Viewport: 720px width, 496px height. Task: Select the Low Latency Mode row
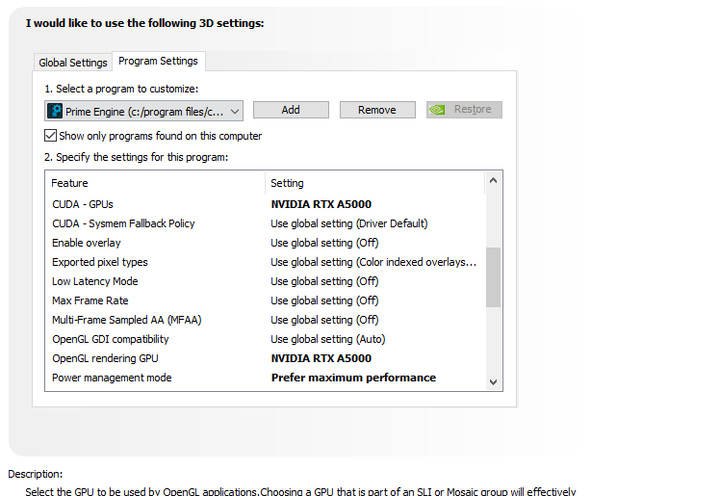pos(95,282)
